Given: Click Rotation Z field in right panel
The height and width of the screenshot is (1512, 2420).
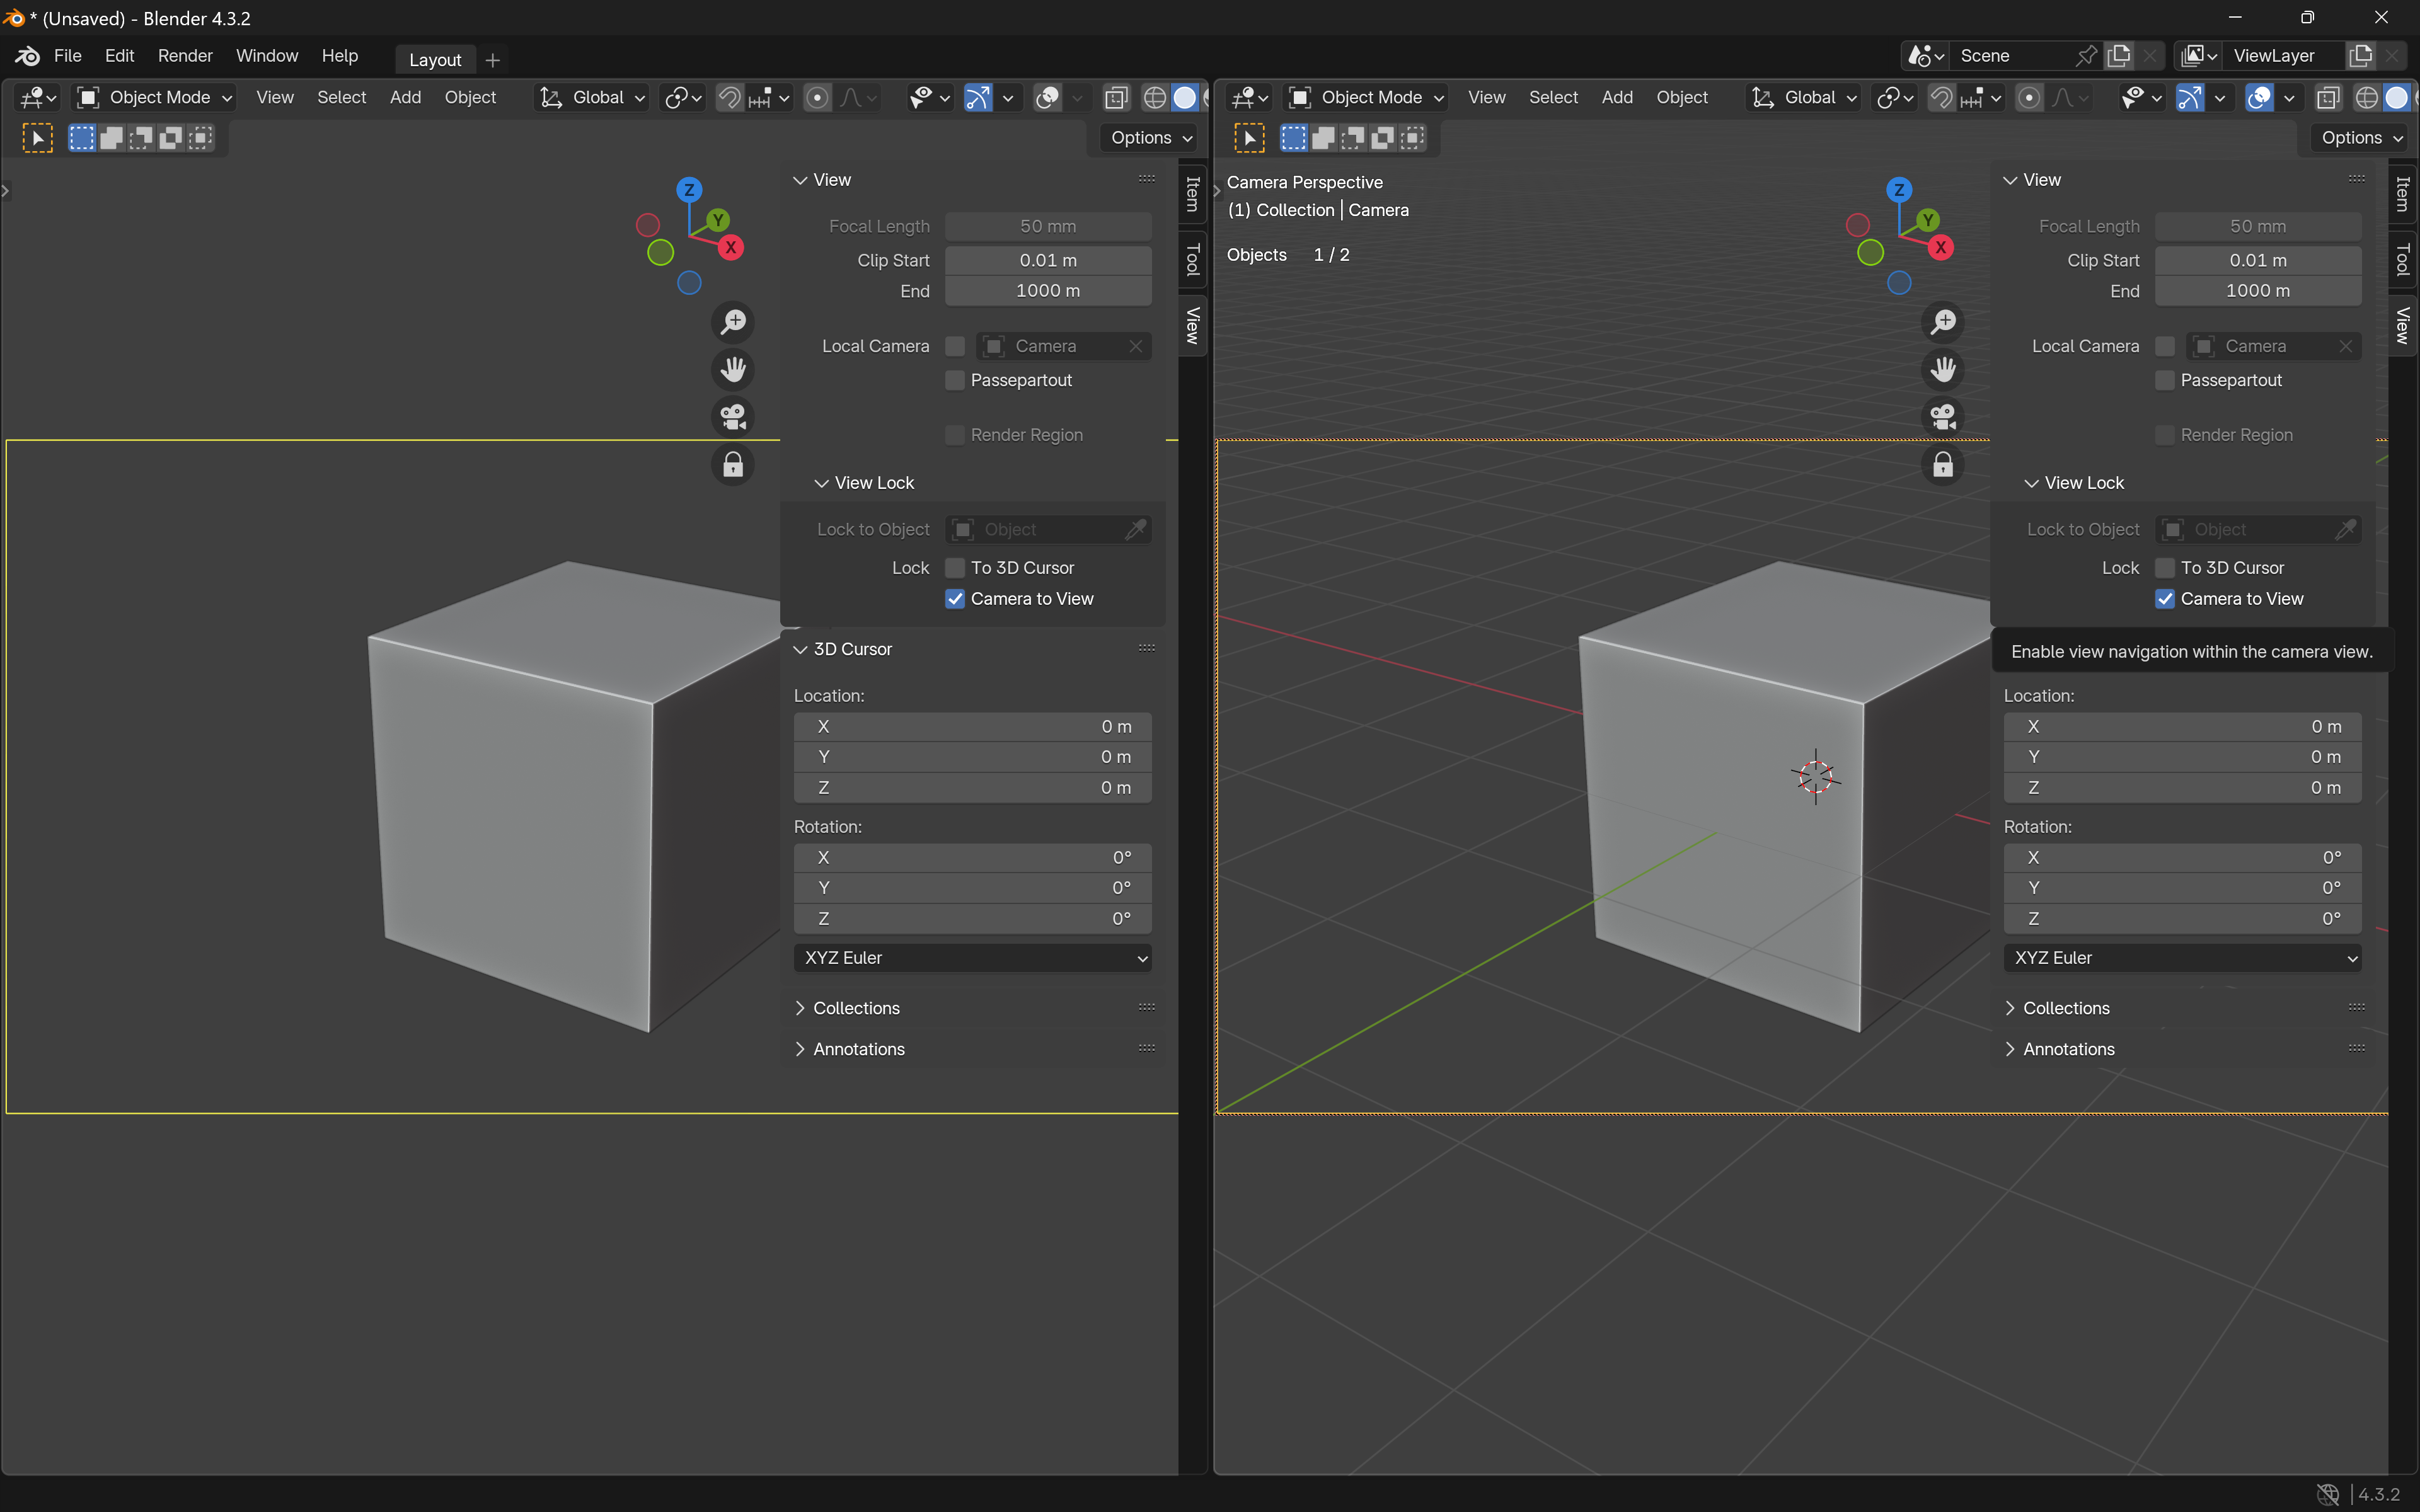Looking at the screenshot, I should tap(2183, 919).
